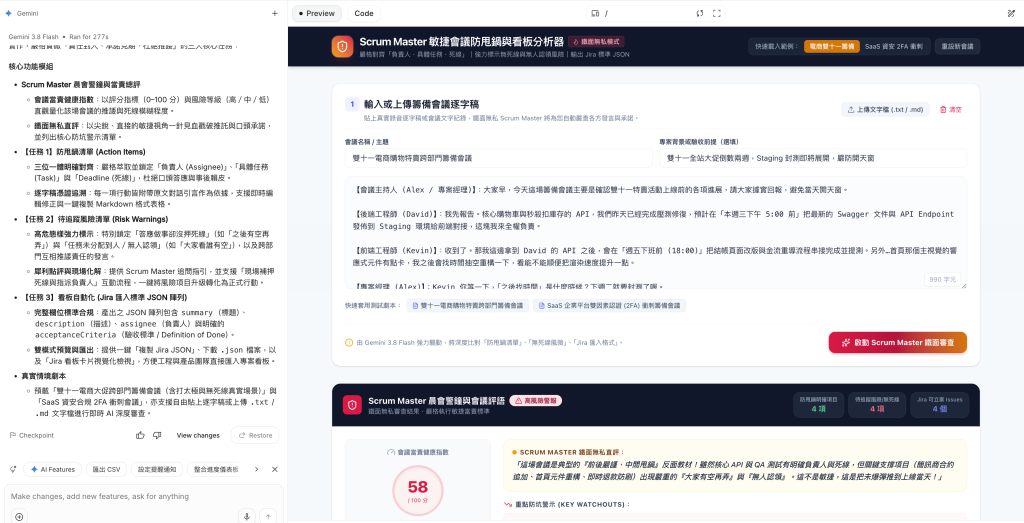
Task: Click the 匯出 CSV suggestion chip
Action: point(106,469)
